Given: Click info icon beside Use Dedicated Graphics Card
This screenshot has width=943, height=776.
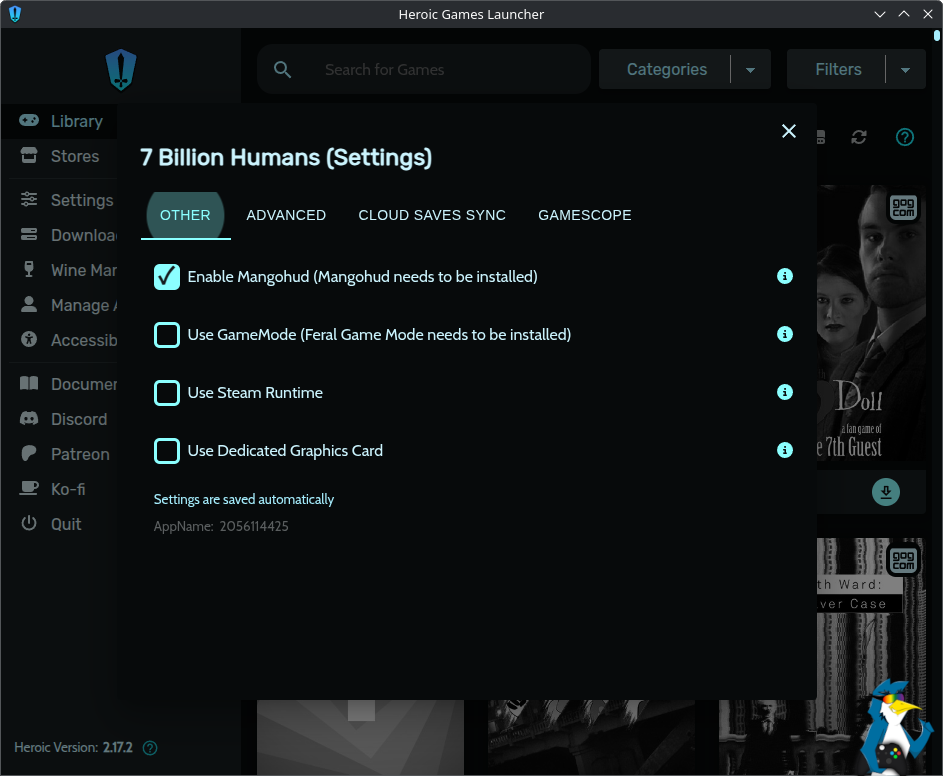Looking at the screenshot, I should click(x=785, y=450).
